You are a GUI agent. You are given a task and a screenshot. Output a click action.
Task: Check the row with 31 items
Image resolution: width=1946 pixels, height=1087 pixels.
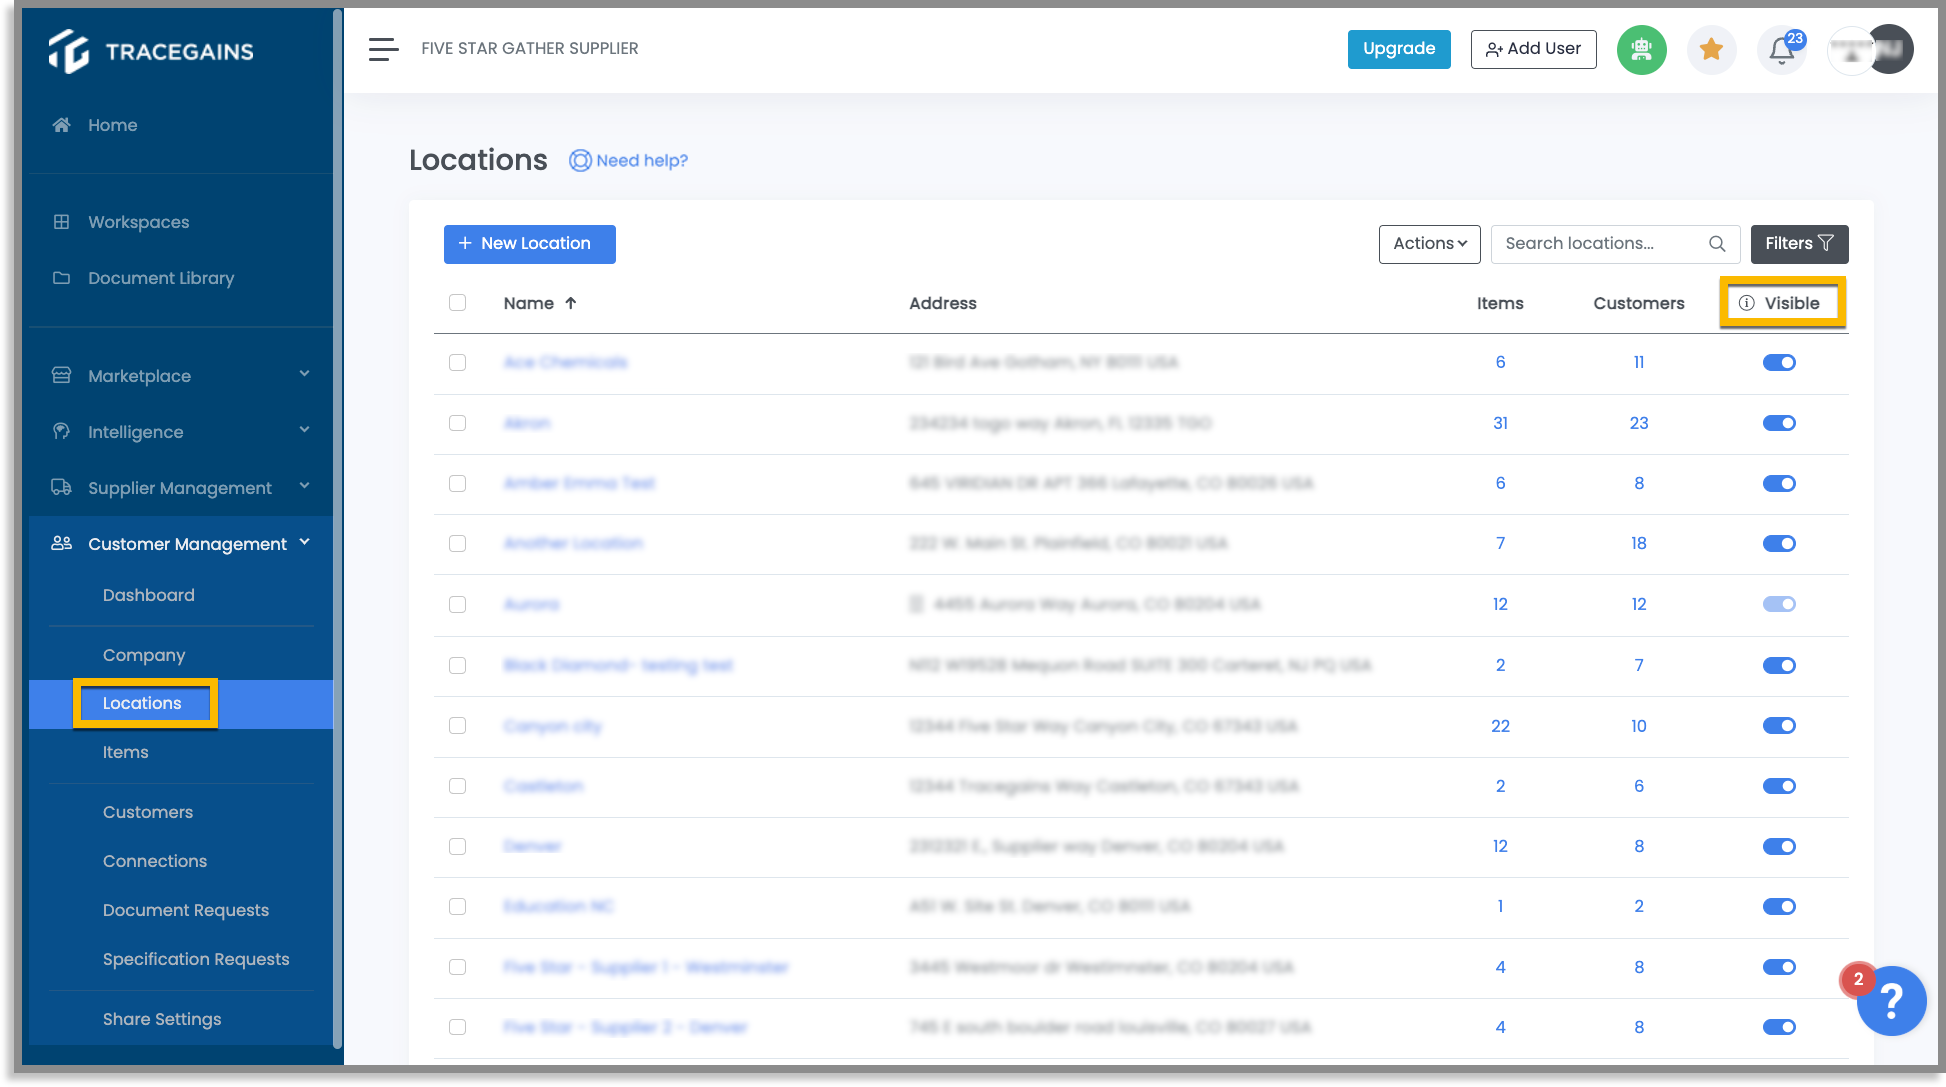pyautogui.click(x=458, y=423)
